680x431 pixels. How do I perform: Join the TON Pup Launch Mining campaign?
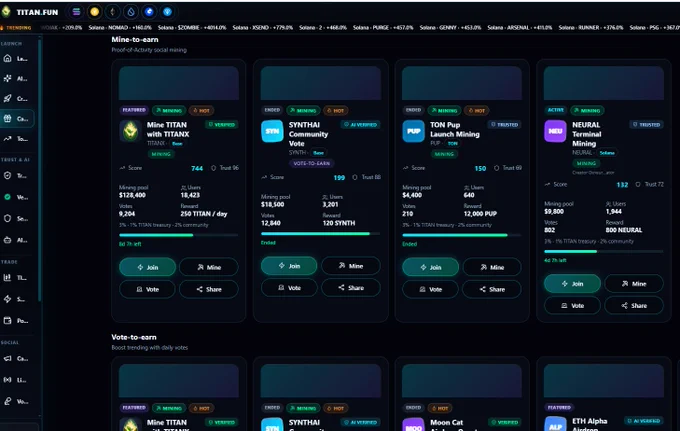[x=430, y=267]
